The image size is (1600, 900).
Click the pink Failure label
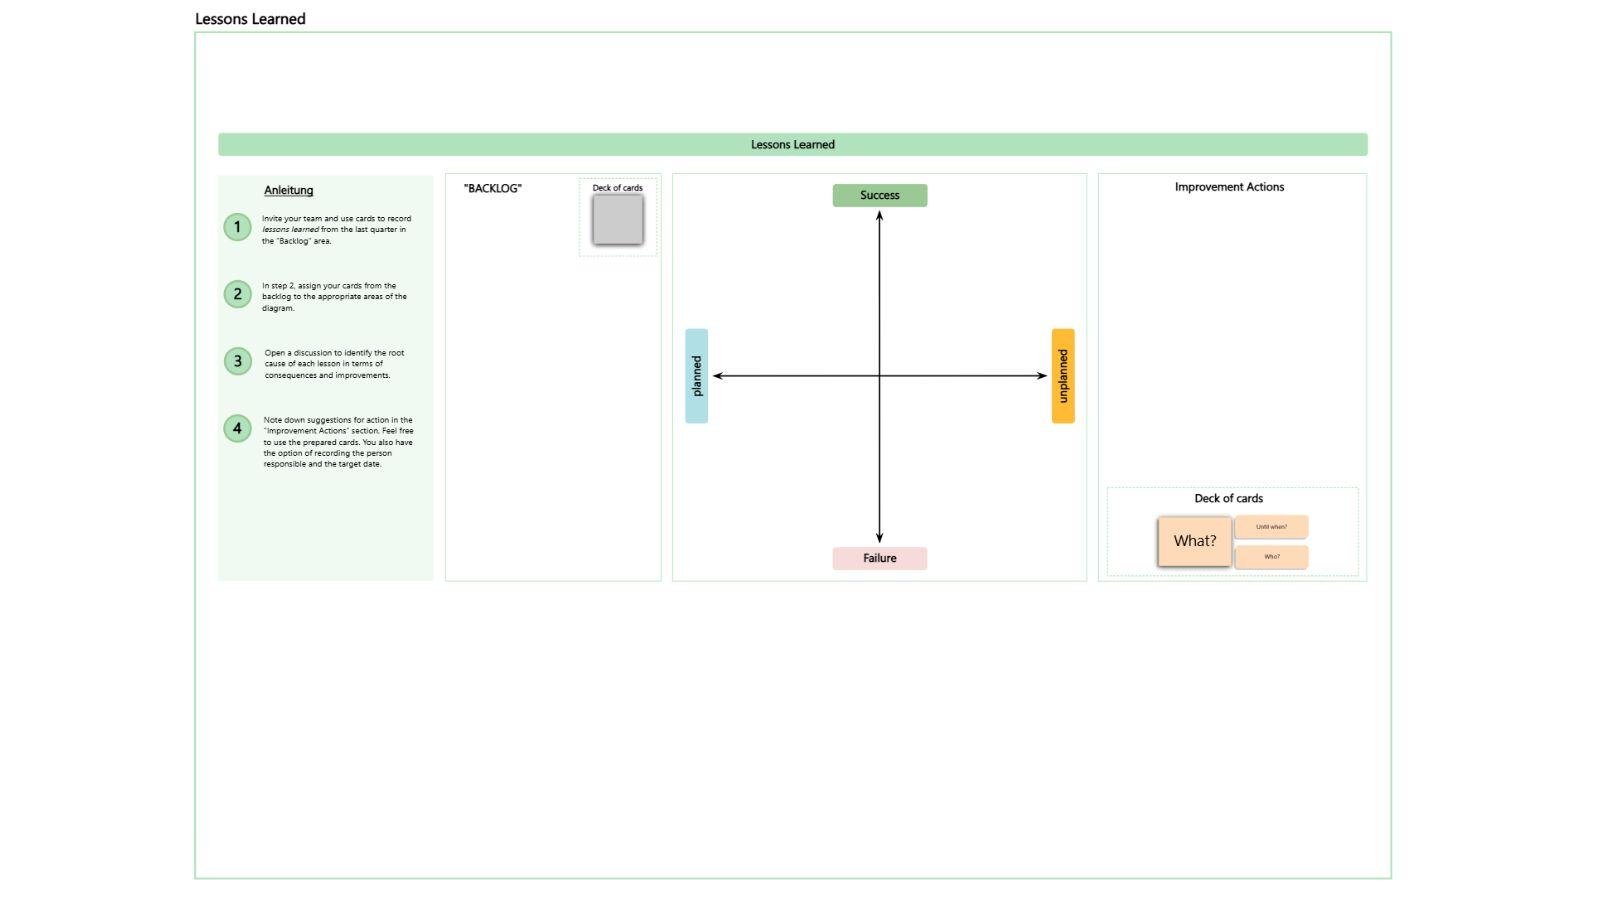(x=879, y=559)
